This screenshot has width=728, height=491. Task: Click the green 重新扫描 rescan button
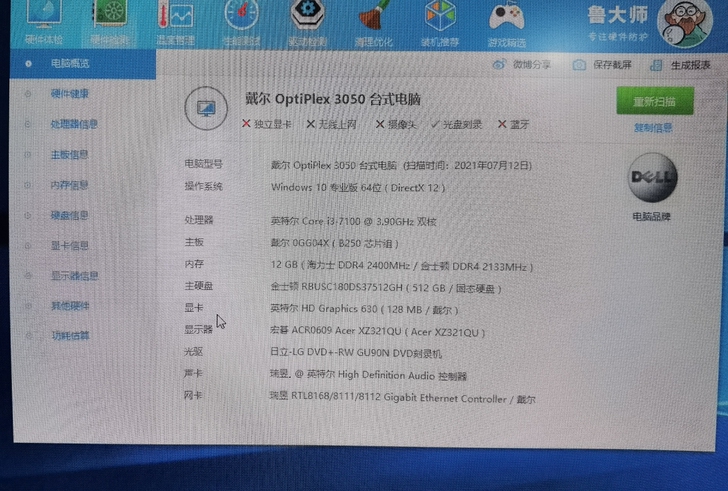(655, 101)
